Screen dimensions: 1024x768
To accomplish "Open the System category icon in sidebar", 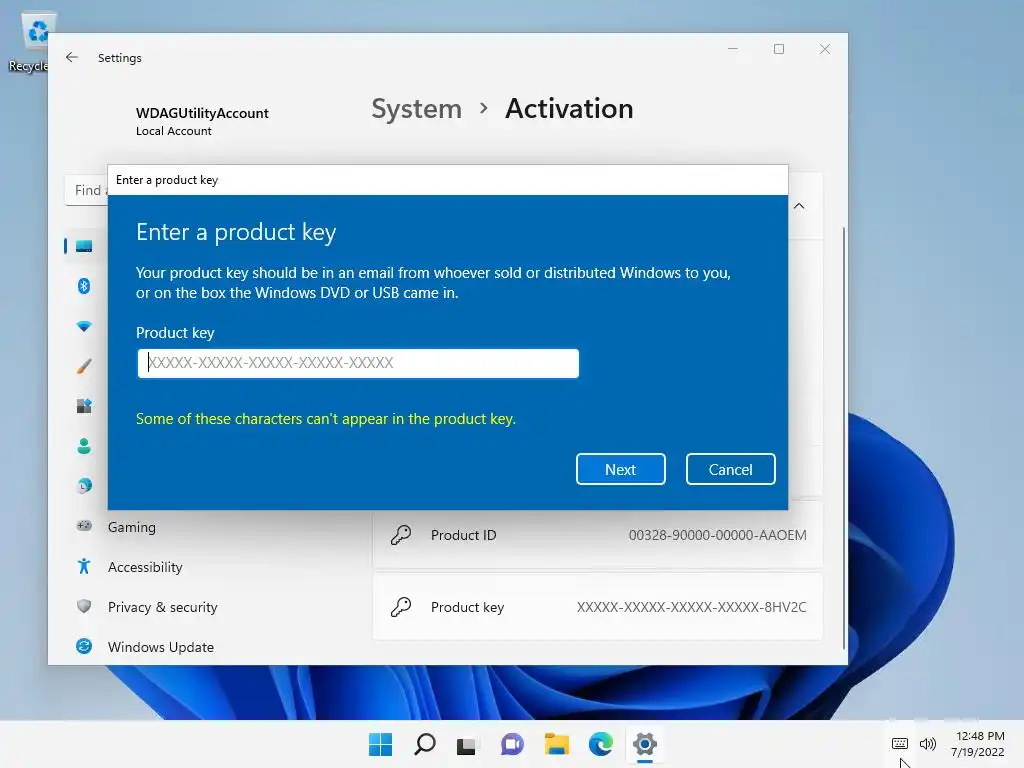I will [84, 246].
